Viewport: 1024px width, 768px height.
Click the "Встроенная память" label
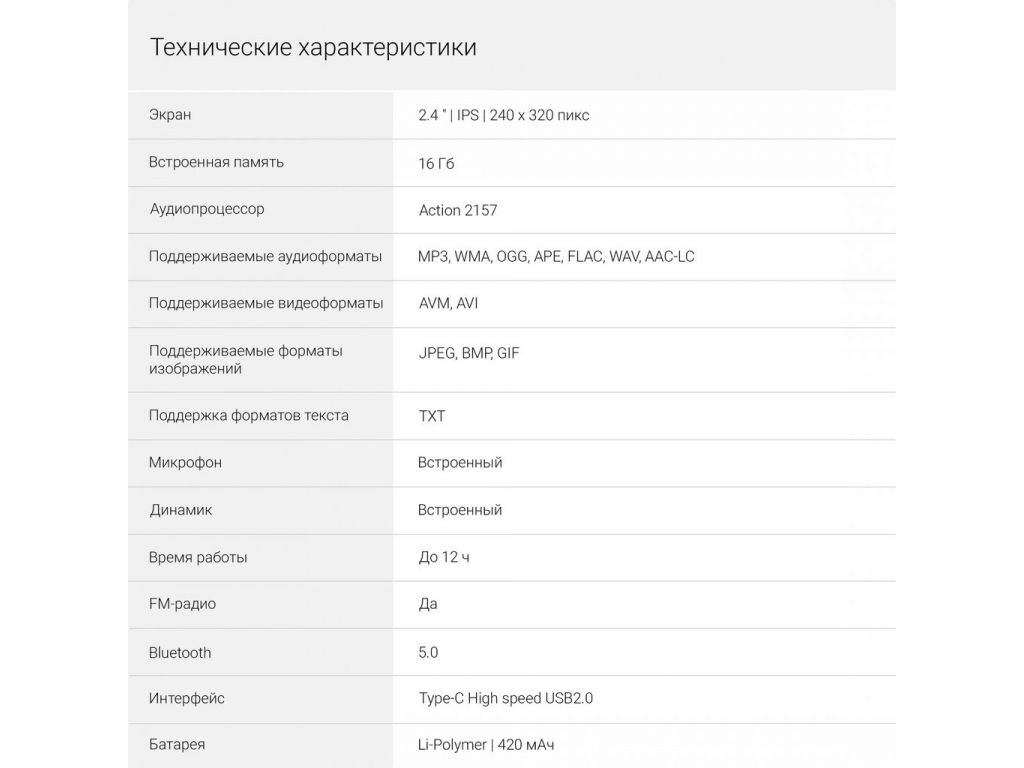click(216, 162)
